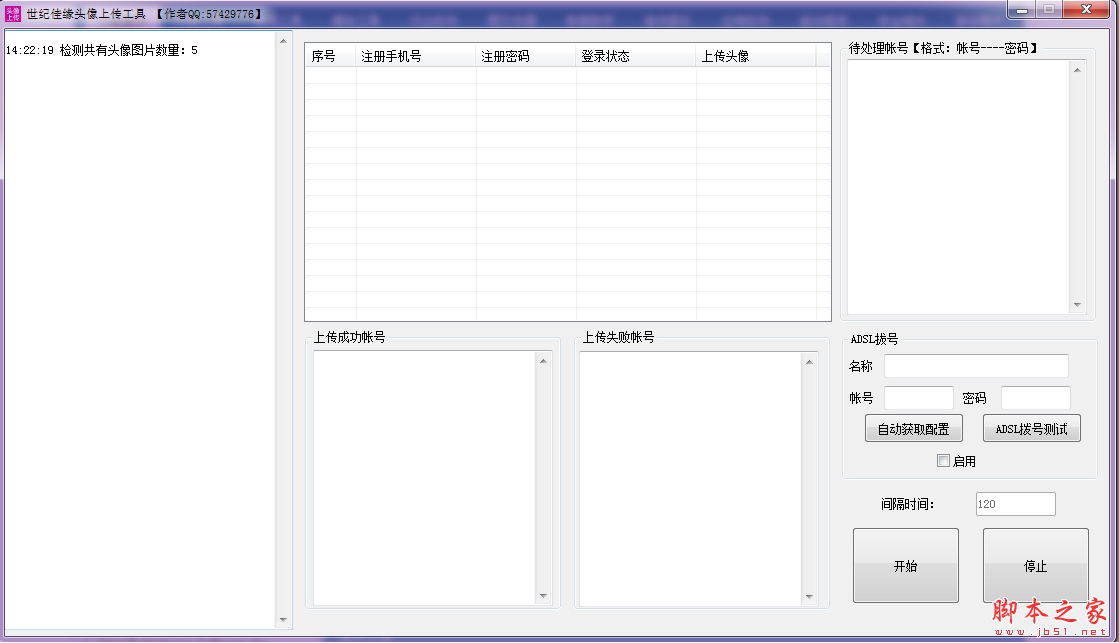
Task: Enable the 启用 checkbox
Action: [x=943, y=460]
